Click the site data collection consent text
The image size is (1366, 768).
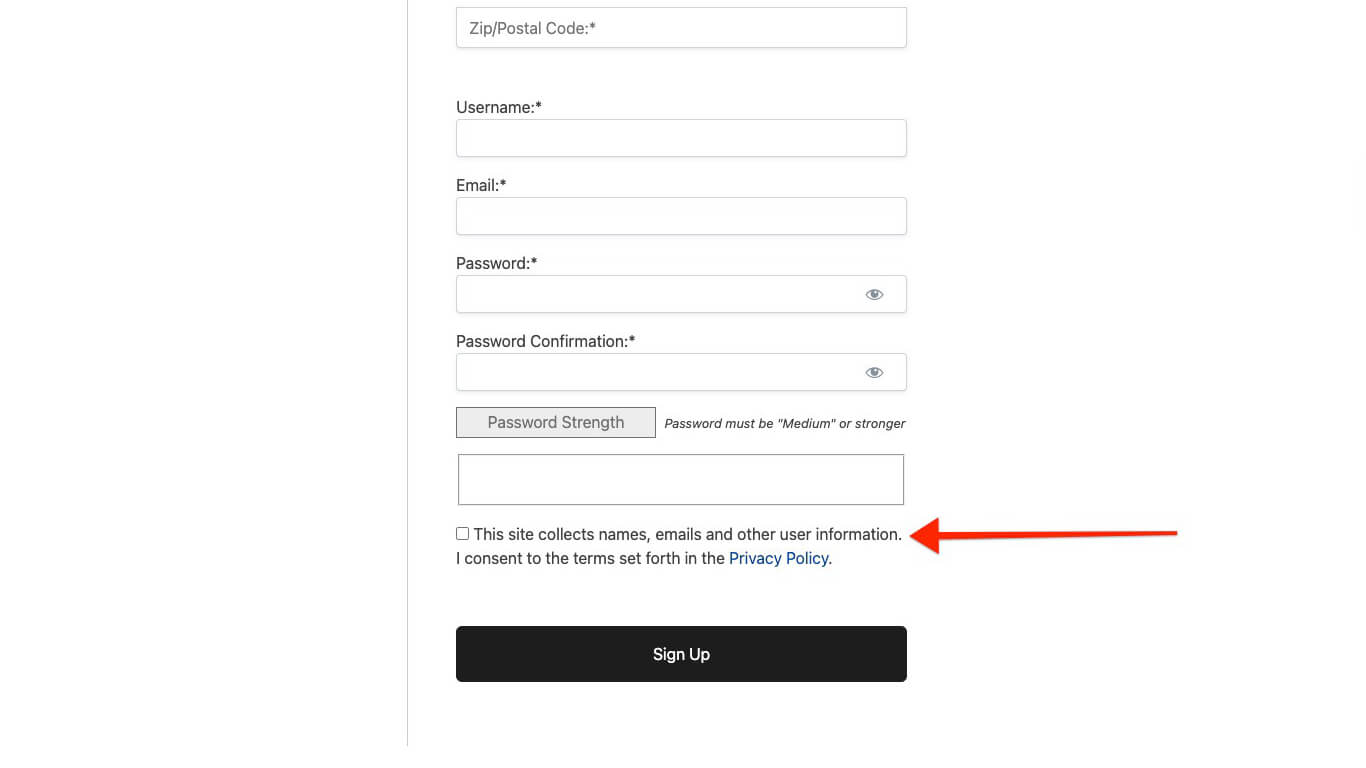[x=688, y=534]
